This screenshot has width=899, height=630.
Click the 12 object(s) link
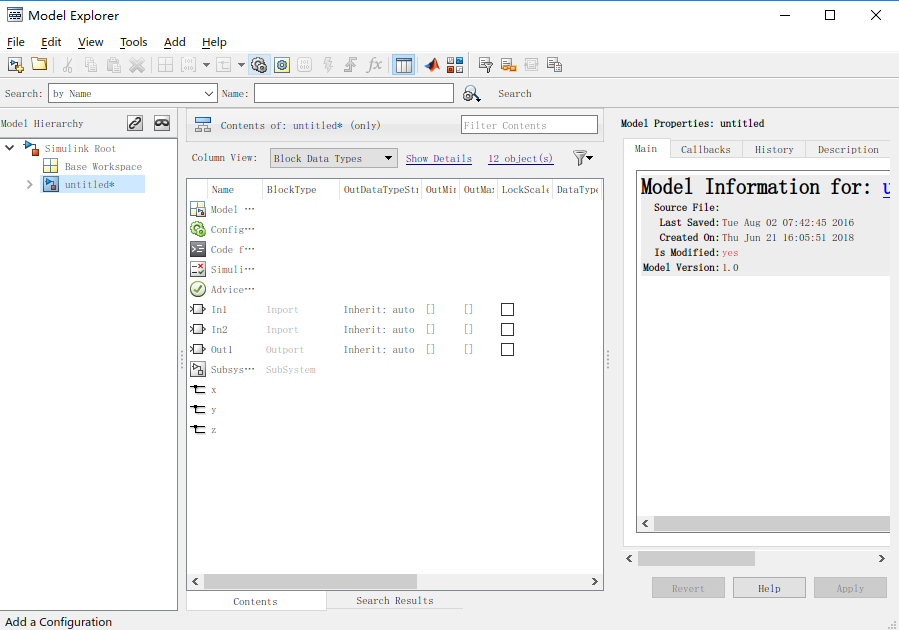(x=521, y=158)
